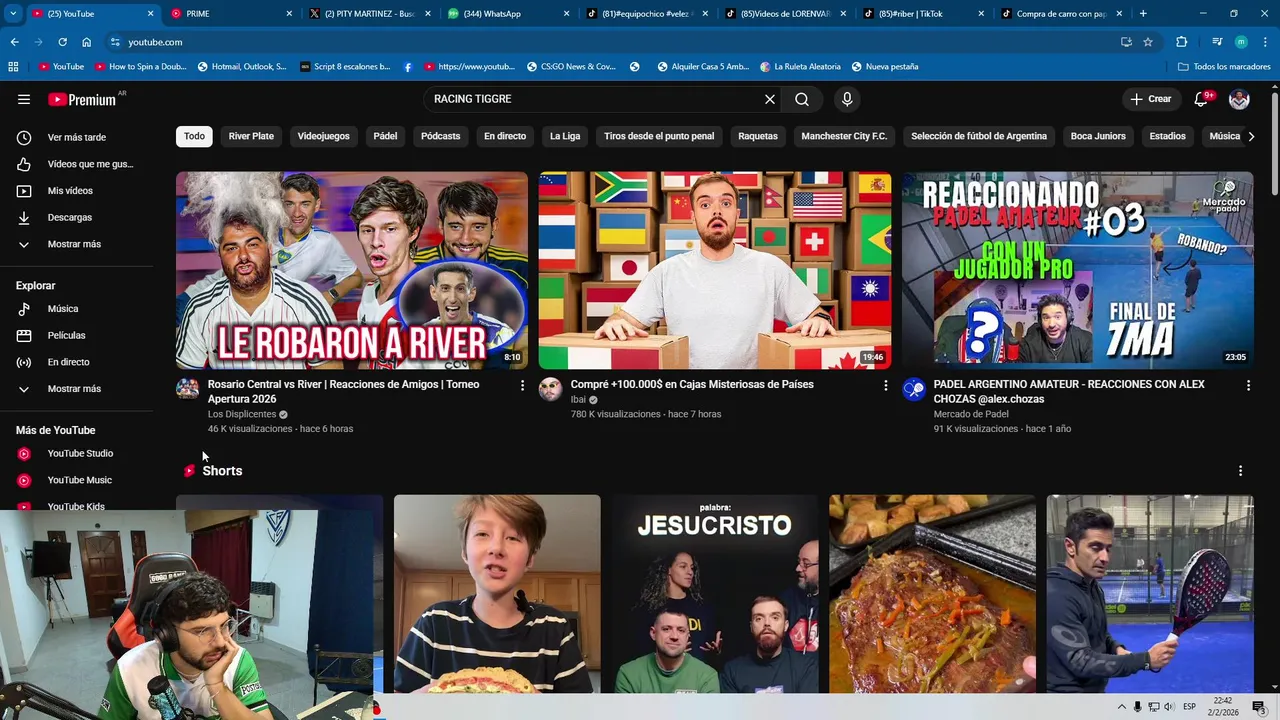
Task: Open browser extensions puzzle icon
Action: (x=1181, y=42)
